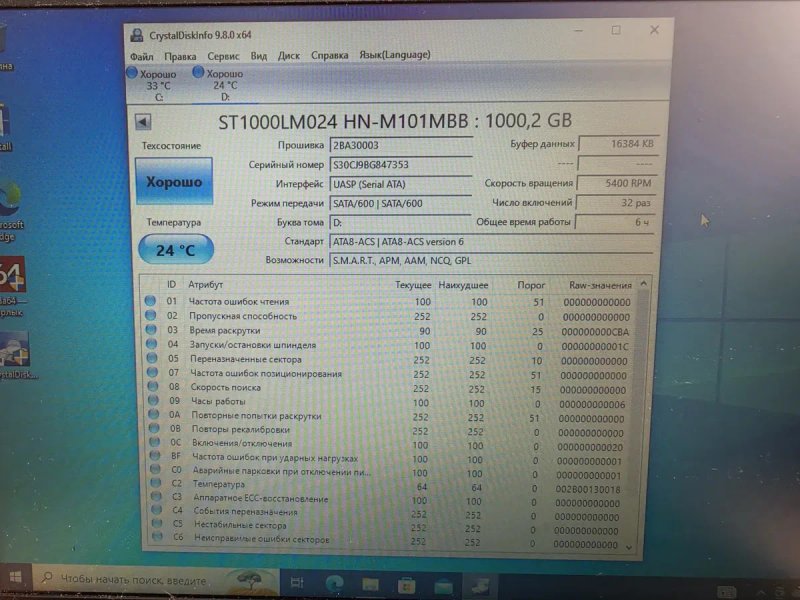Image resolution: width=800 pixels, height=600 pixels.
Task: Click the status icon for attribute 02
Action: 151,315
